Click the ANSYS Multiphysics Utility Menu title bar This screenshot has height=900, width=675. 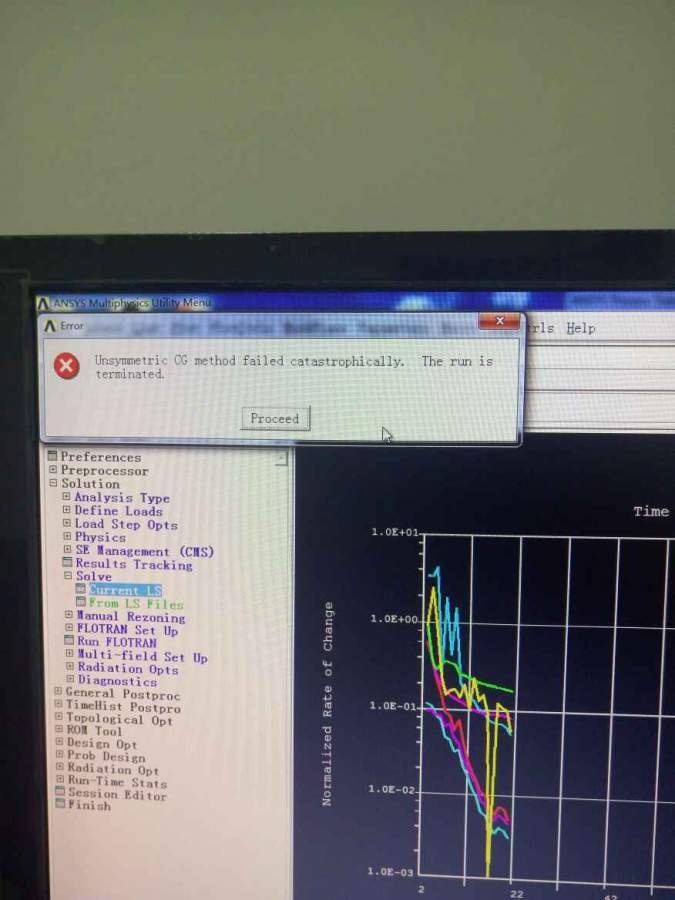(356, 302)
